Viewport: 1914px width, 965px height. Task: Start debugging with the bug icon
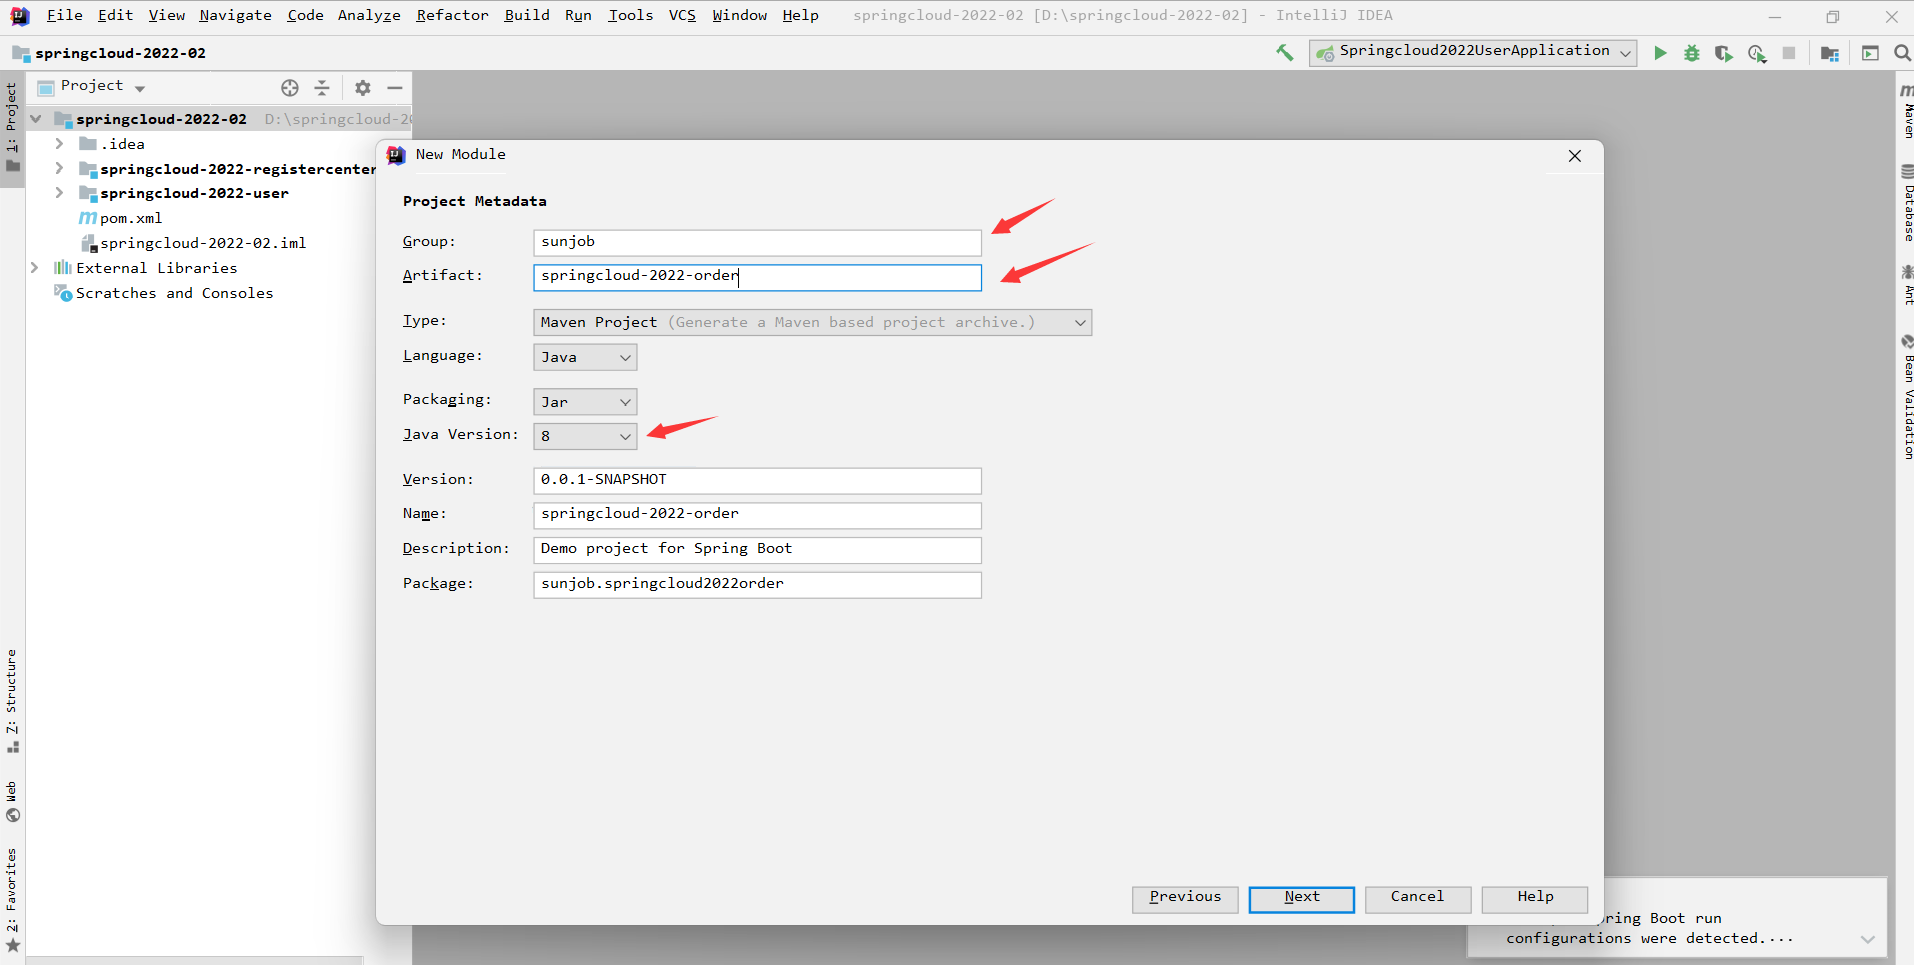(x=1692, y=53)
